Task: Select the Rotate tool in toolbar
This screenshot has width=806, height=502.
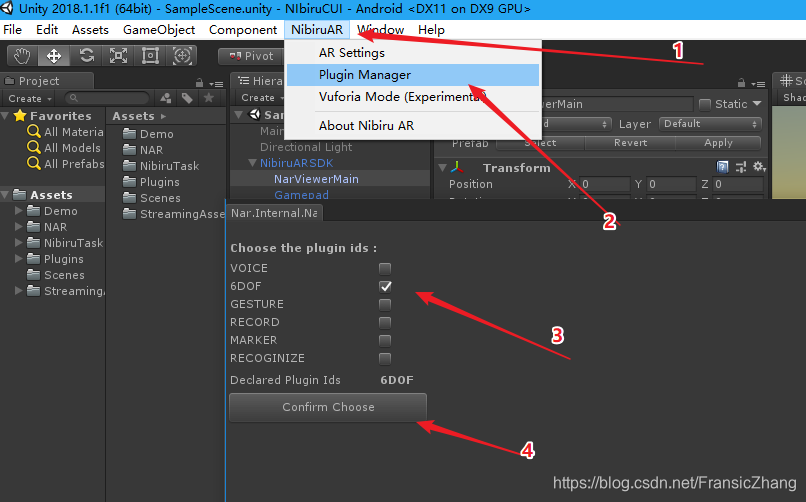Action: 86,55
